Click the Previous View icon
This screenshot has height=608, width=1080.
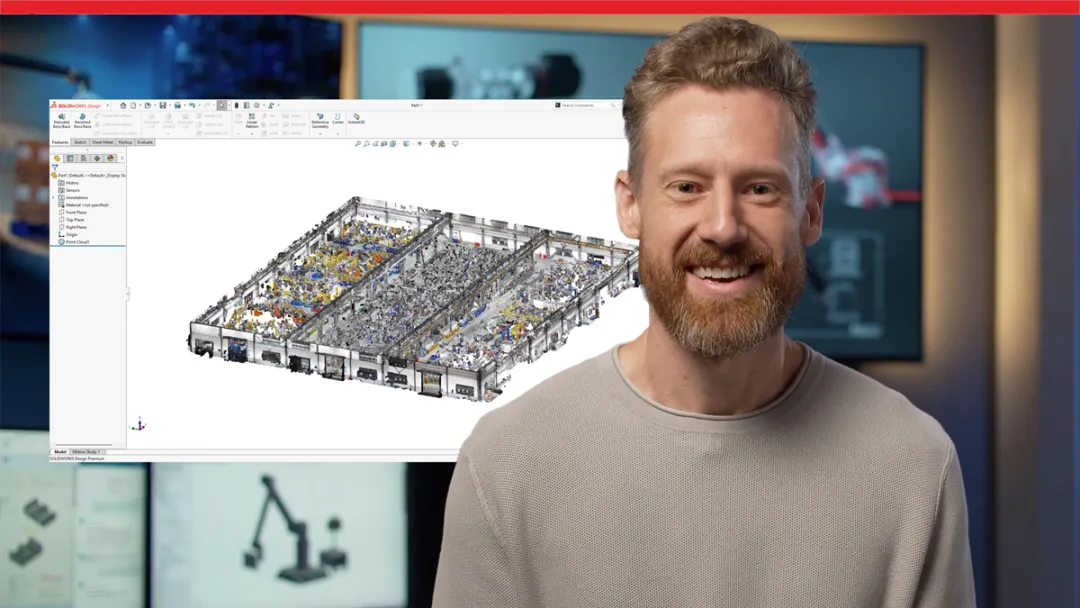(x=375, y=143)
